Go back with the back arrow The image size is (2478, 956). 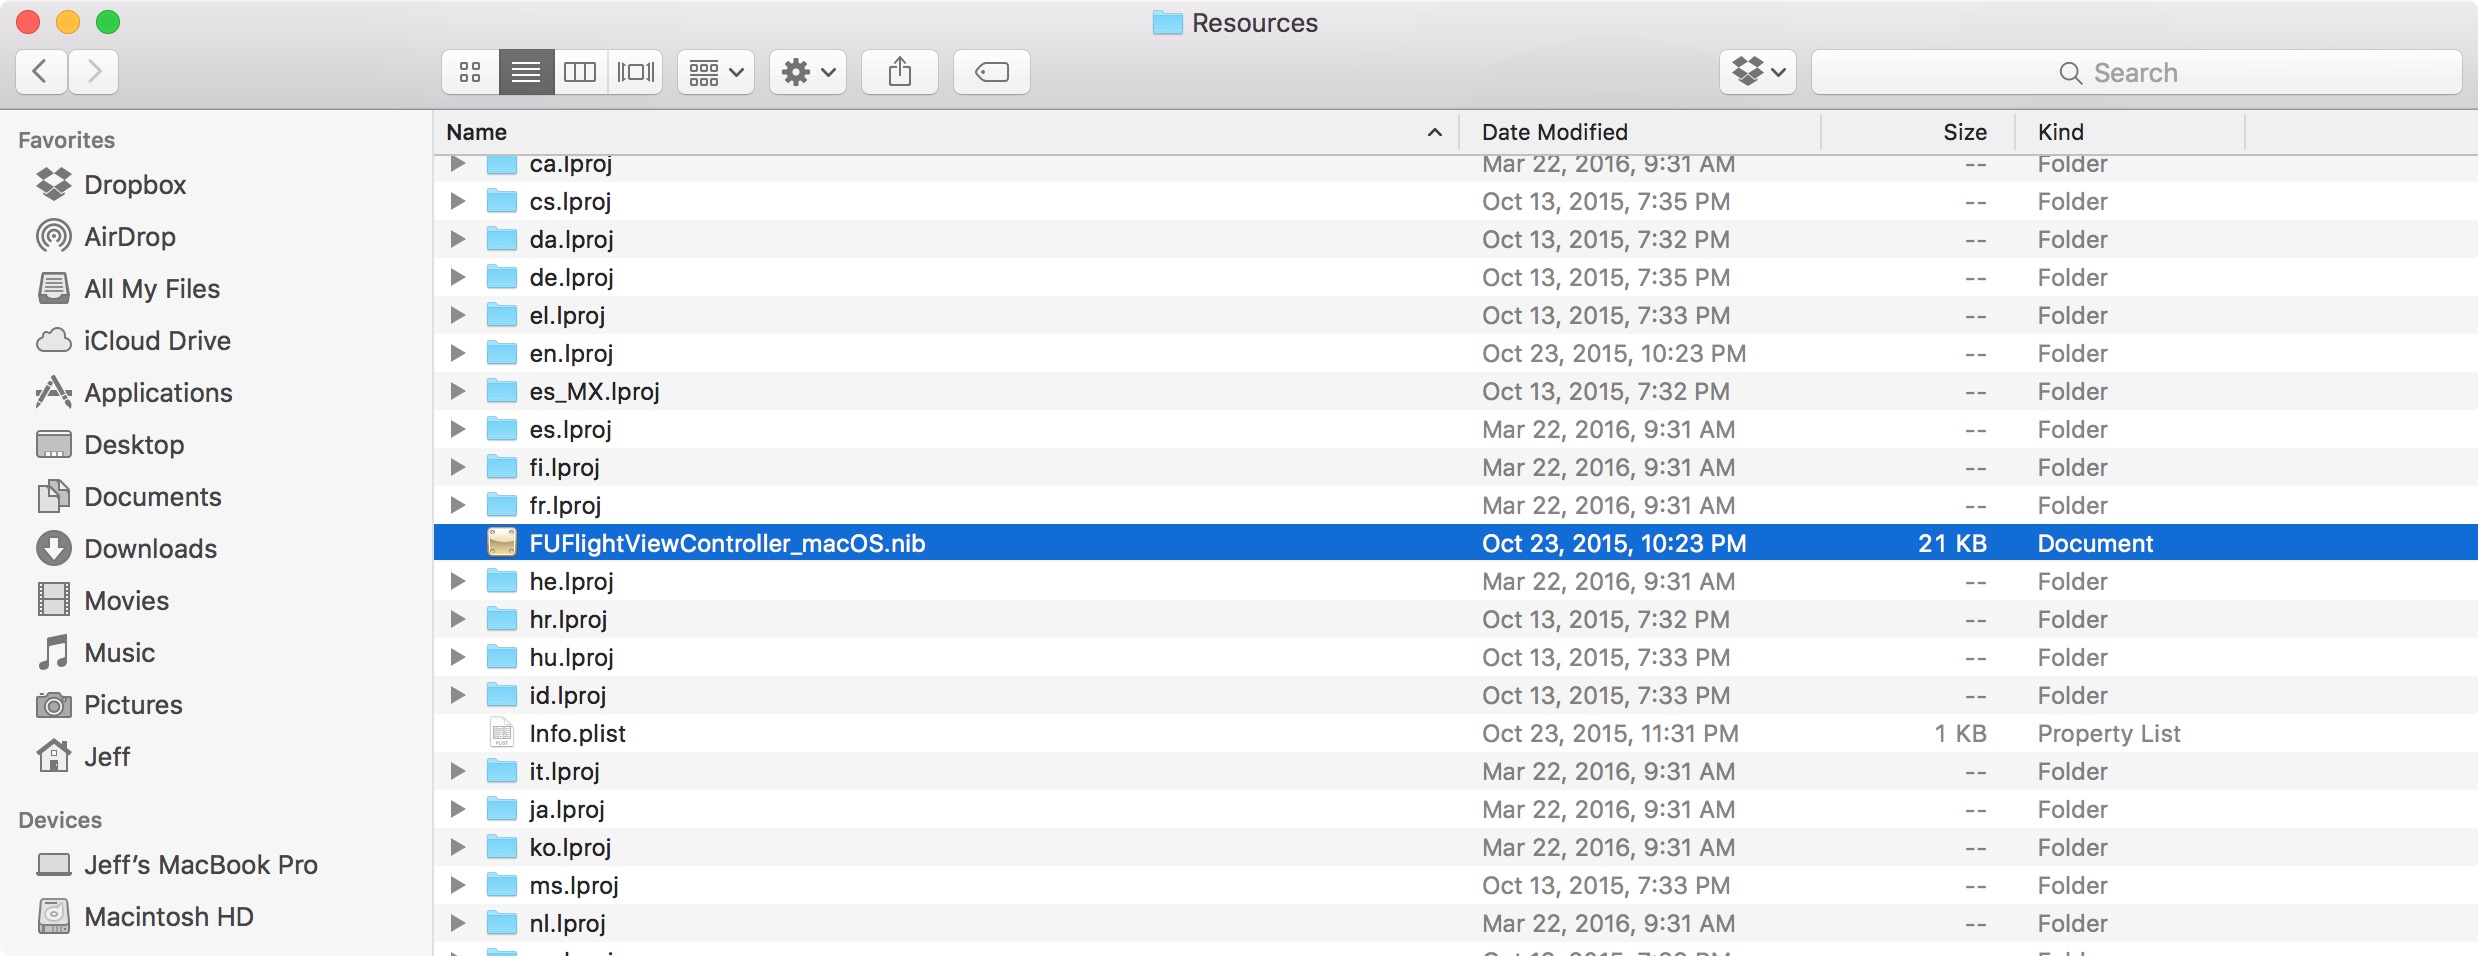(x=41, y=72)
